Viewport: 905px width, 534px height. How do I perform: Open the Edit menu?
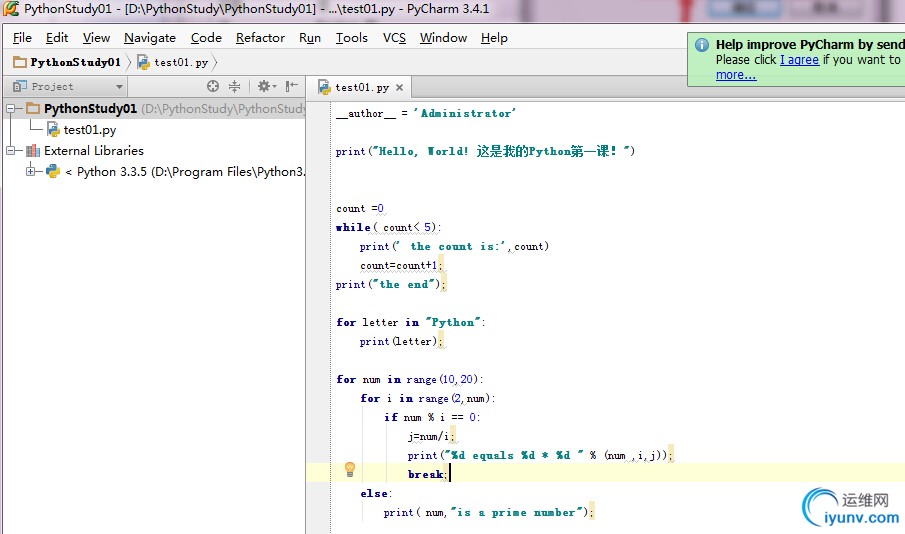(57, 38)
